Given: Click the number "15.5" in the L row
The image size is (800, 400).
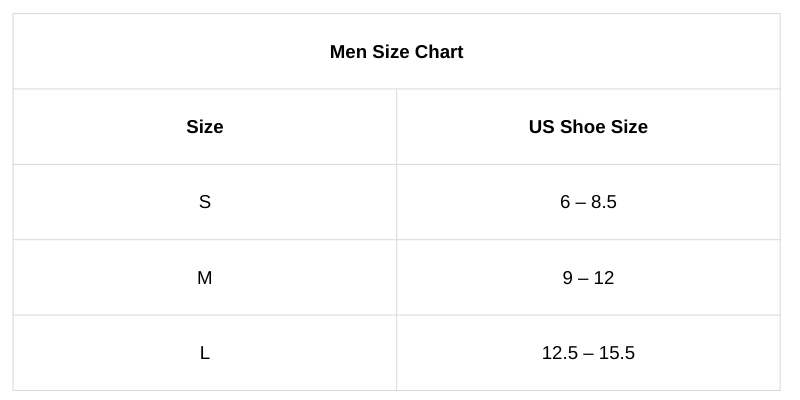Looking at the screenshot, I should coord(617,353).
